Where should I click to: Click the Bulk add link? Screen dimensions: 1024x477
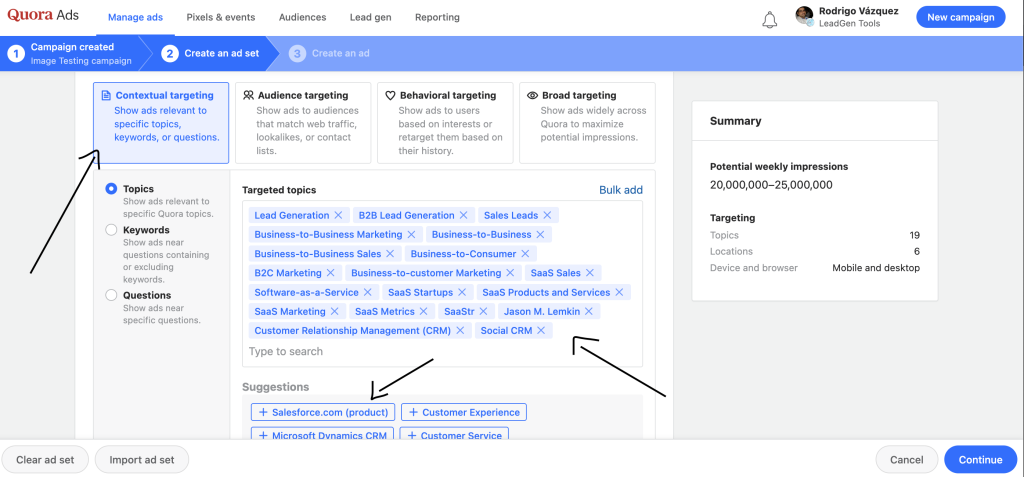pyautogui.click(x=620, y=190)
